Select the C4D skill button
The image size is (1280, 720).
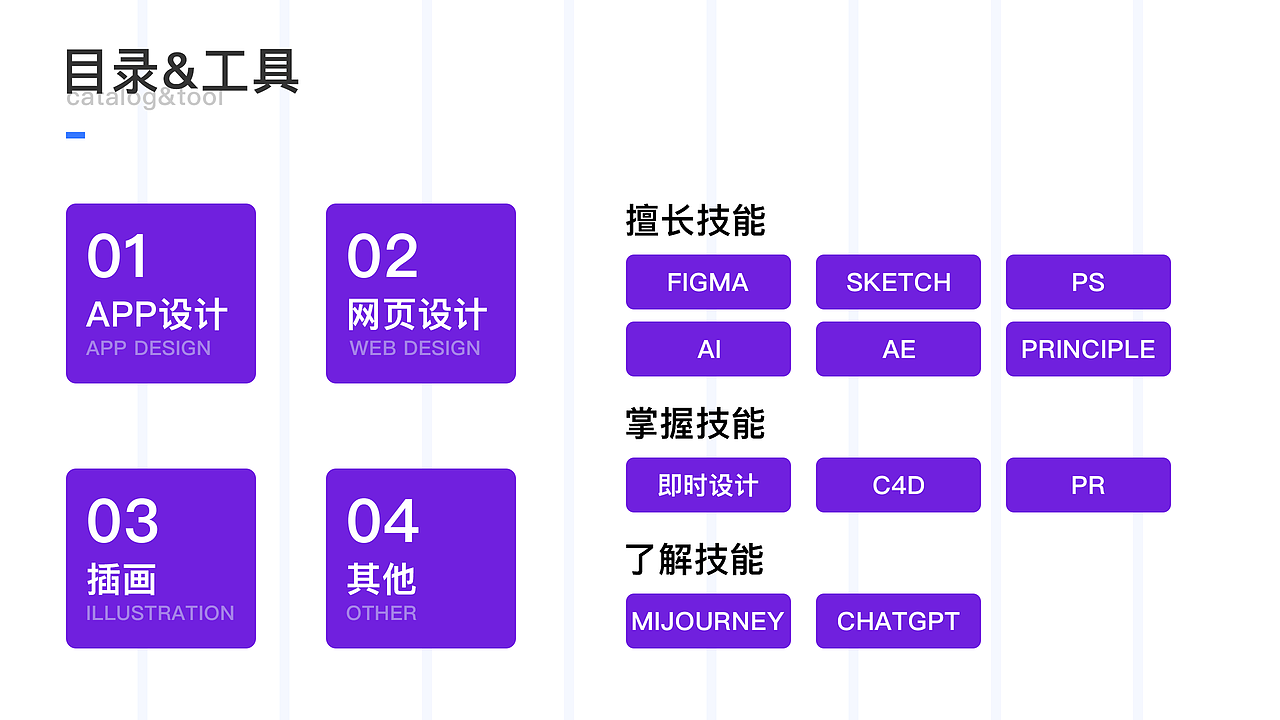click(x=898, y=485)
